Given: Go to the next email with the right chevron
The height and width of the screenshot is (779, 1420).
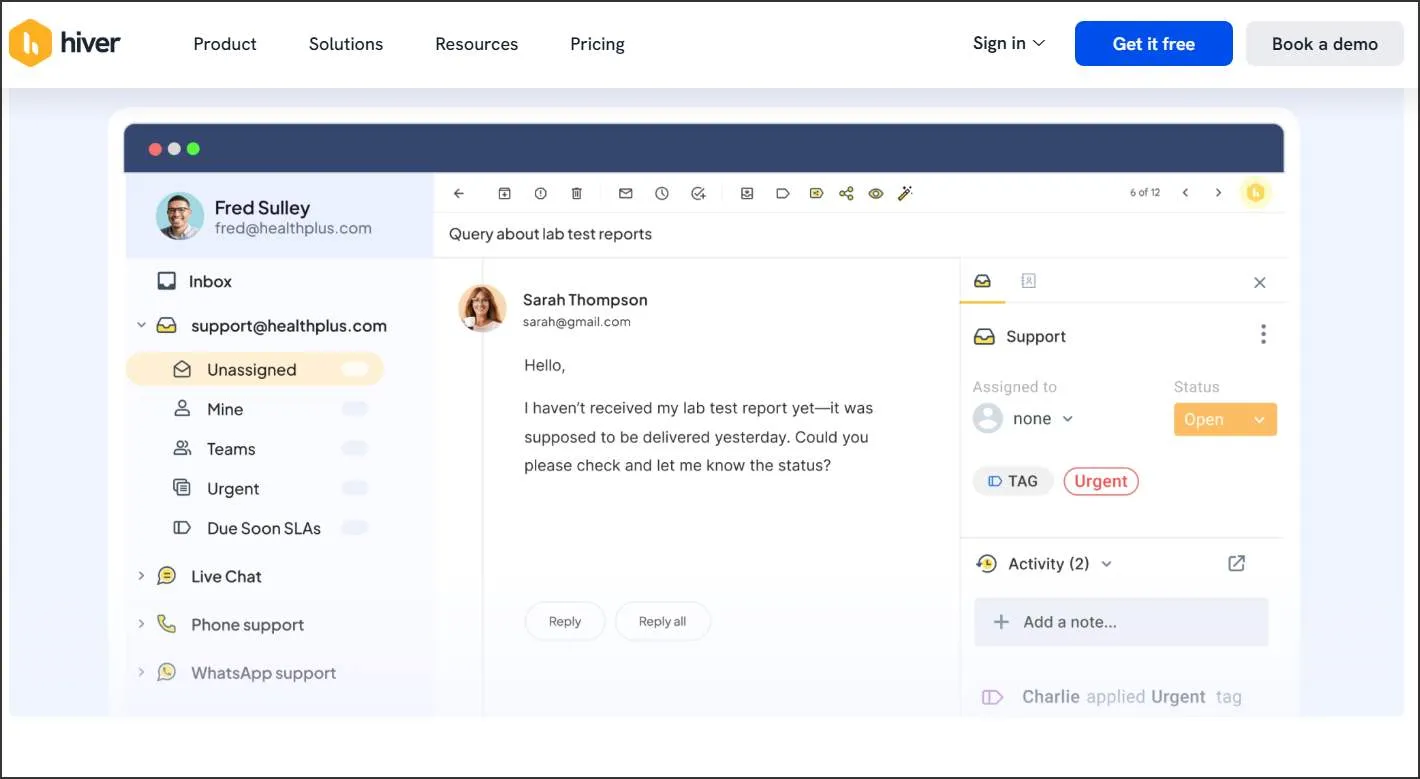Looking at the screenshot, I should 1218,193.
